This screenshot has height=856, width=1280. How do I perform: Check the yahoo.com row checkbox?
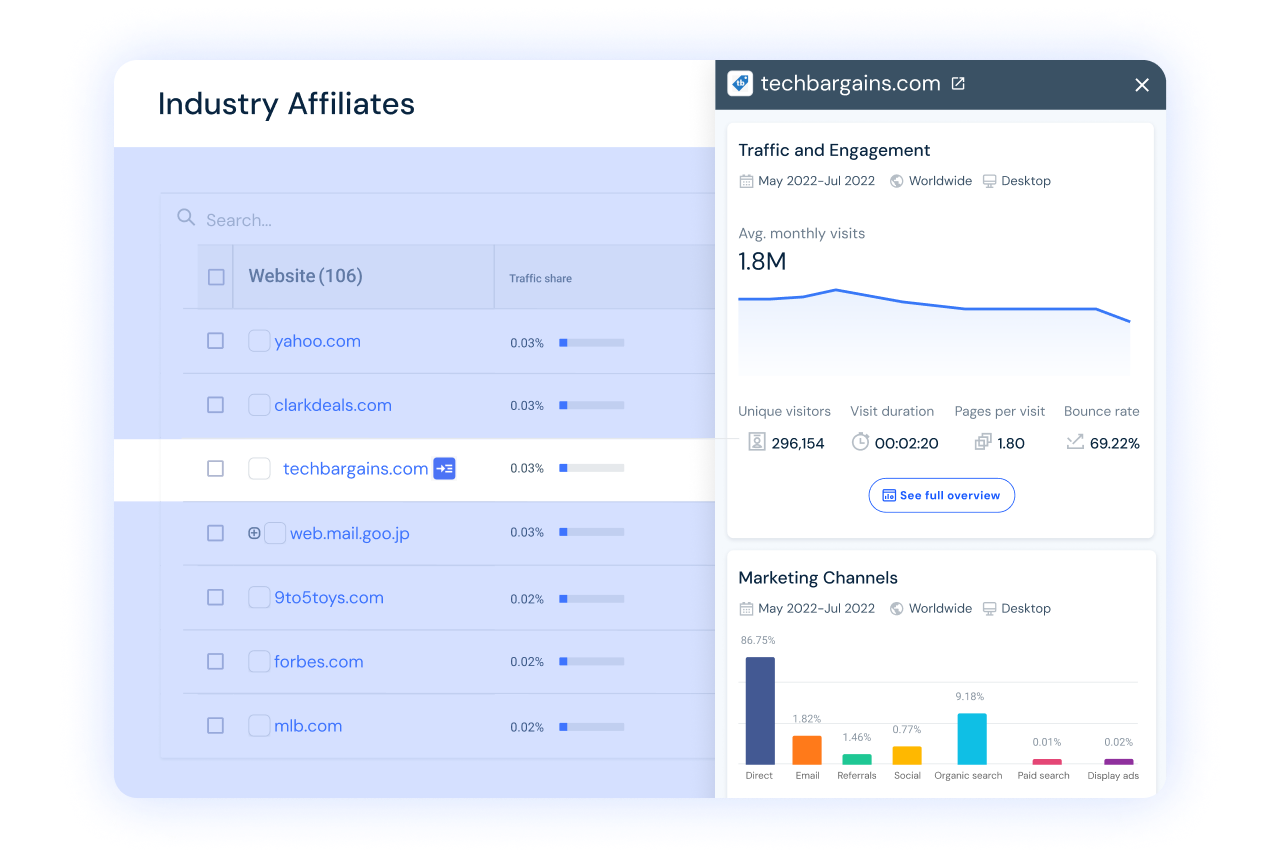pyautogui.click(x=215, y=341)
